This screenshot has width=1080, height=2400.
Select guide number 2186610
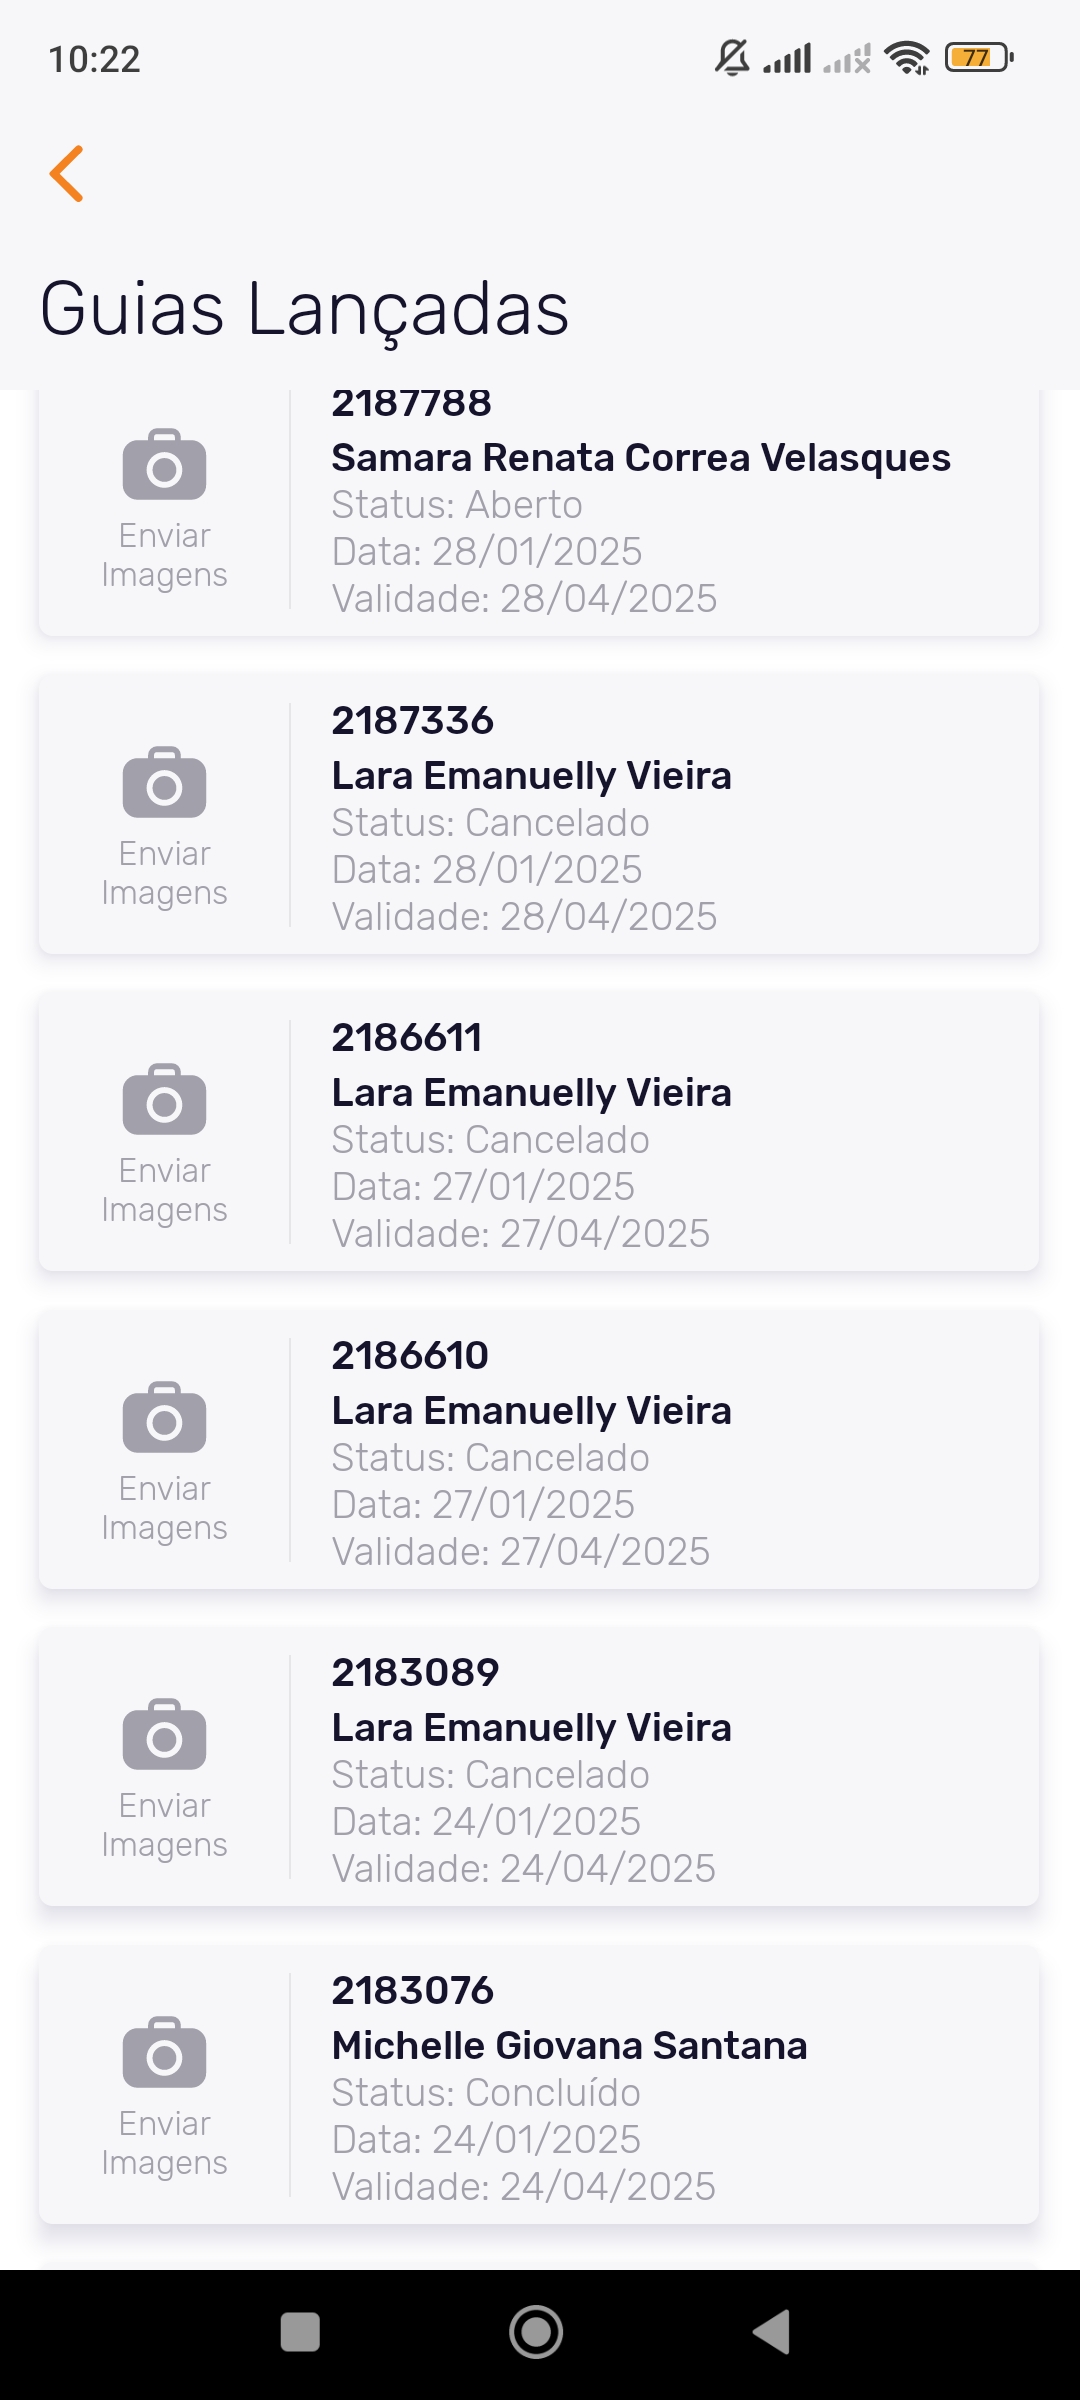coord(410,1356)
